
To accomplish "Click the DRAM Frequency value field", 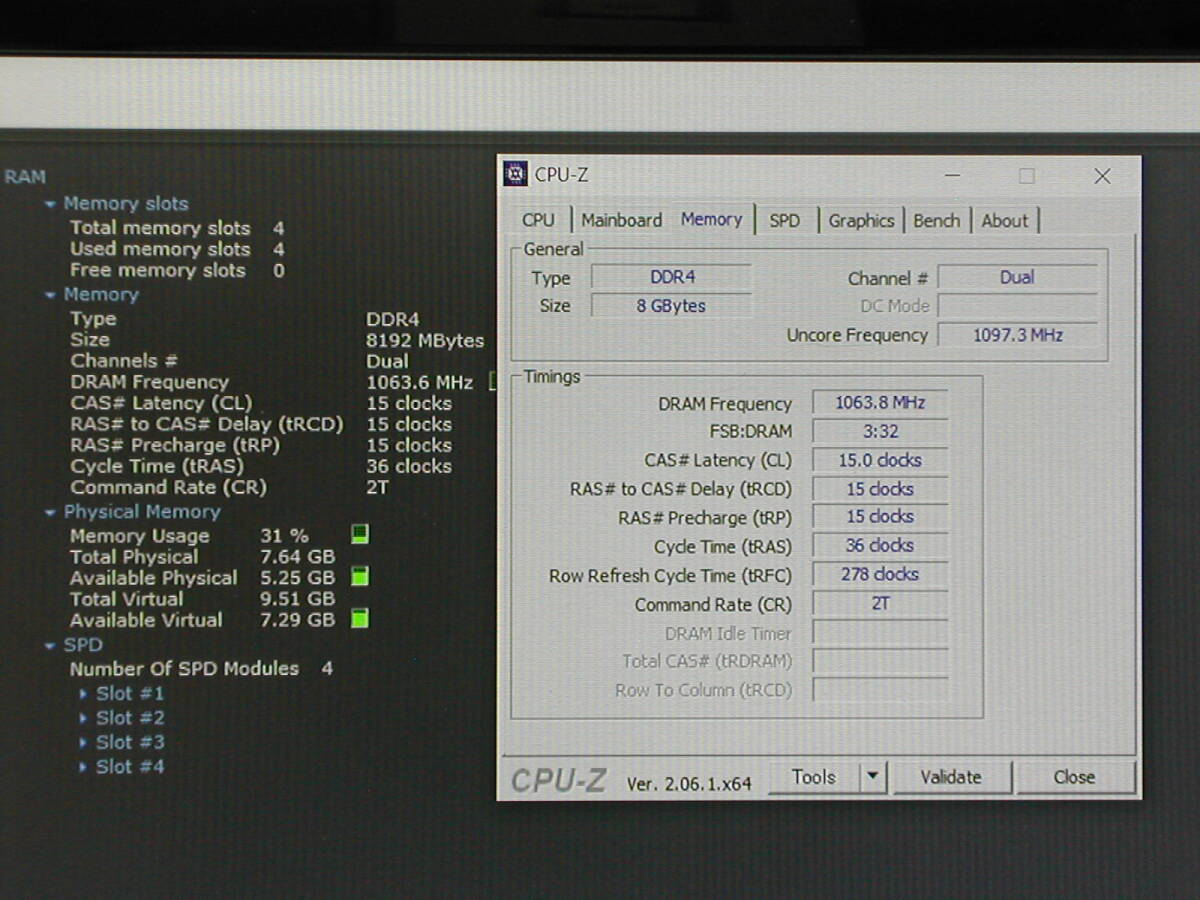I will 880,403.
